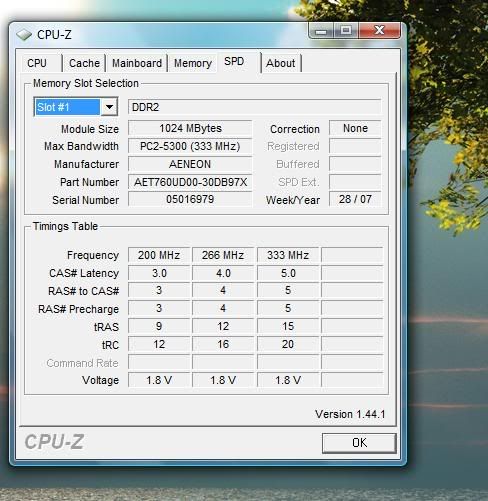Click the RAS# to CAS# label
Viewport: 488px width, 501px height.
(83, 291)
